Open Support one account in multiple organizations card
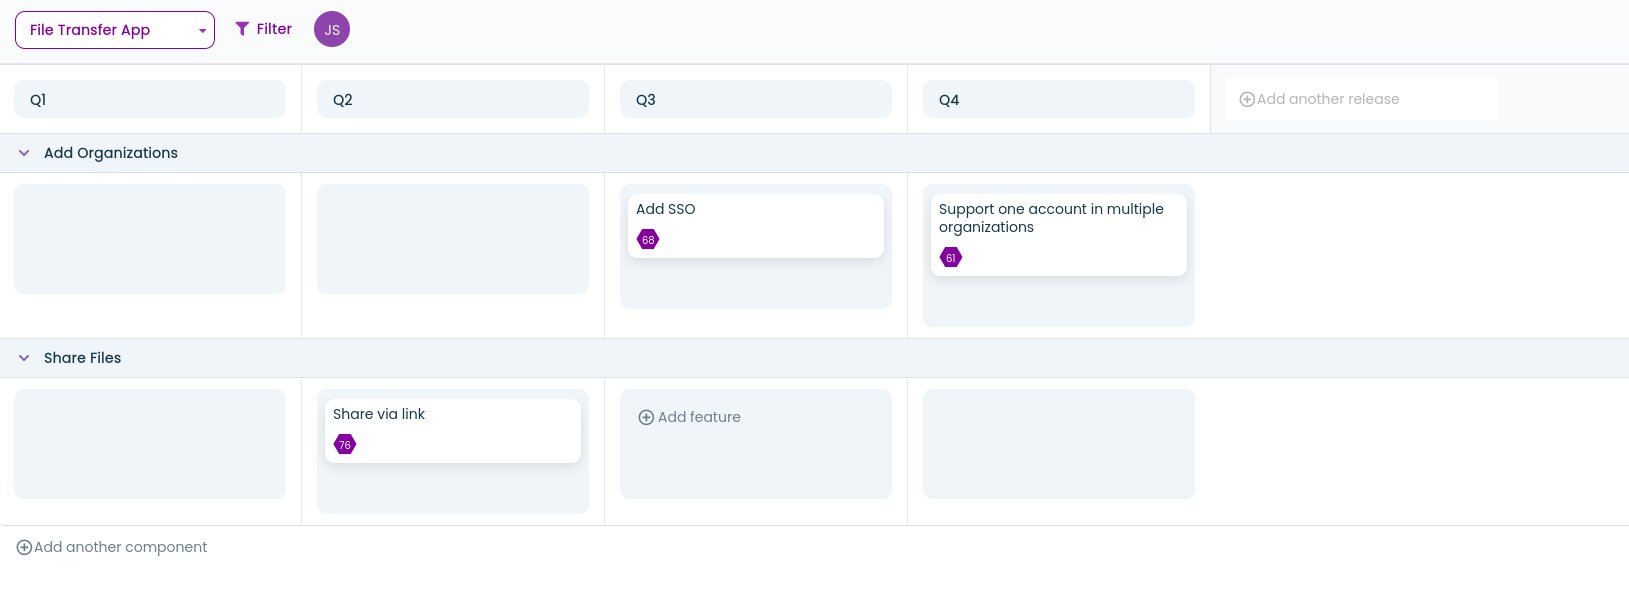Image resolution: width=1629 pixels, height=614 pixels. (x=1059, y=225)
